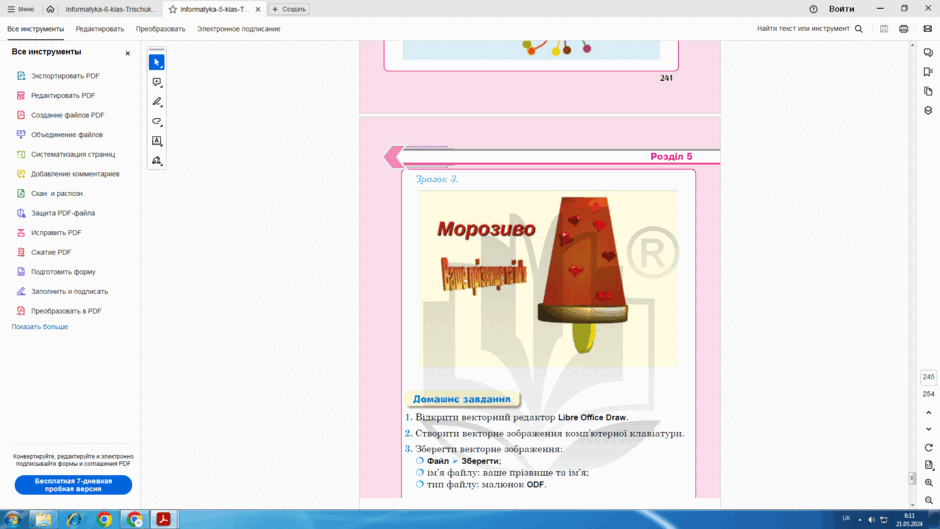
Task: Choose the highlighter pen tool
Action: [x=156, y=102]
